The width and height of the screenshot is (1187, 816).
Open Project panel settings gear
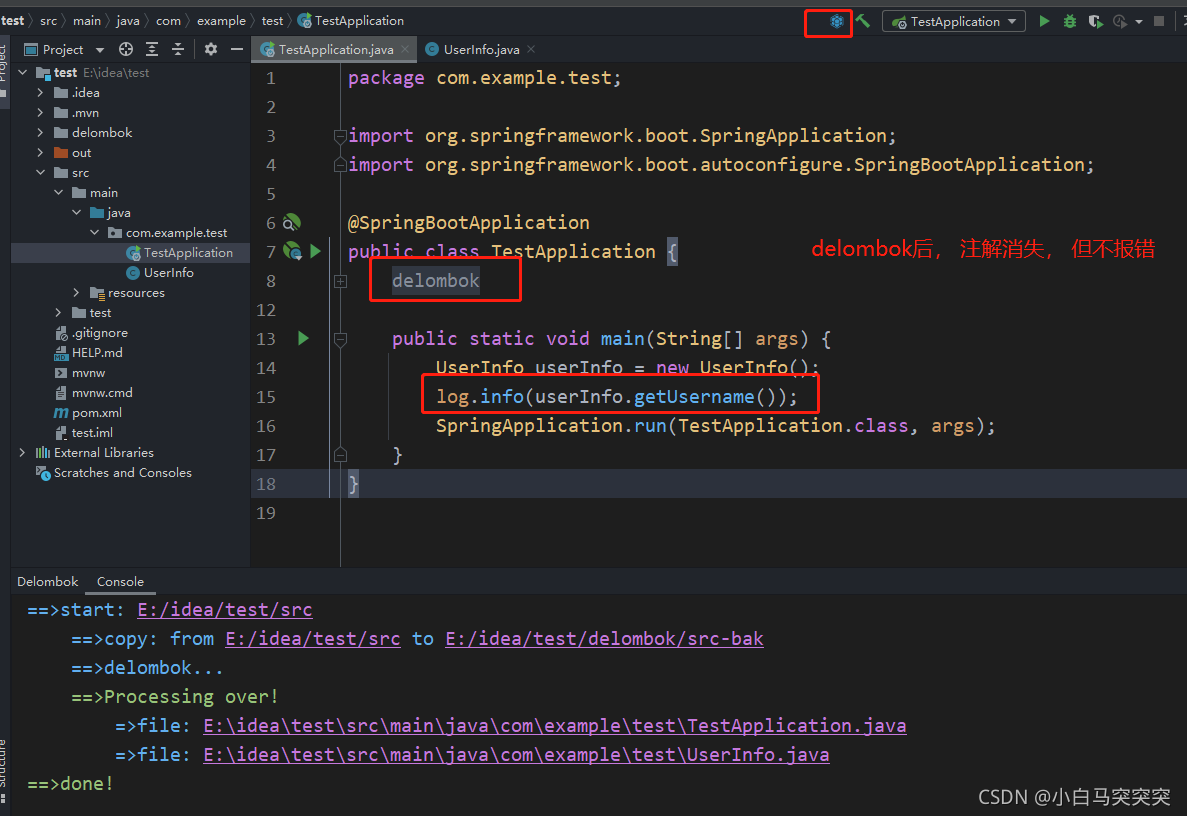coord(211,49)
